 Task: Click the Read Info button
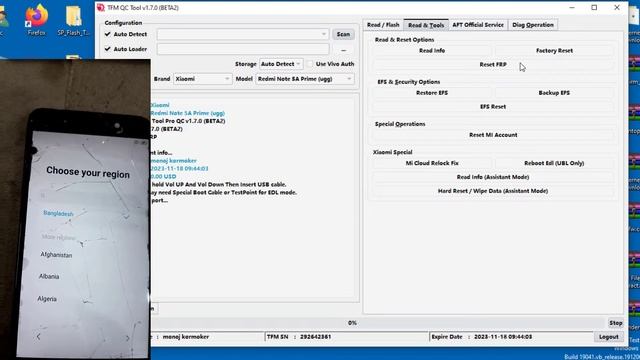click(x=432, y=51)
